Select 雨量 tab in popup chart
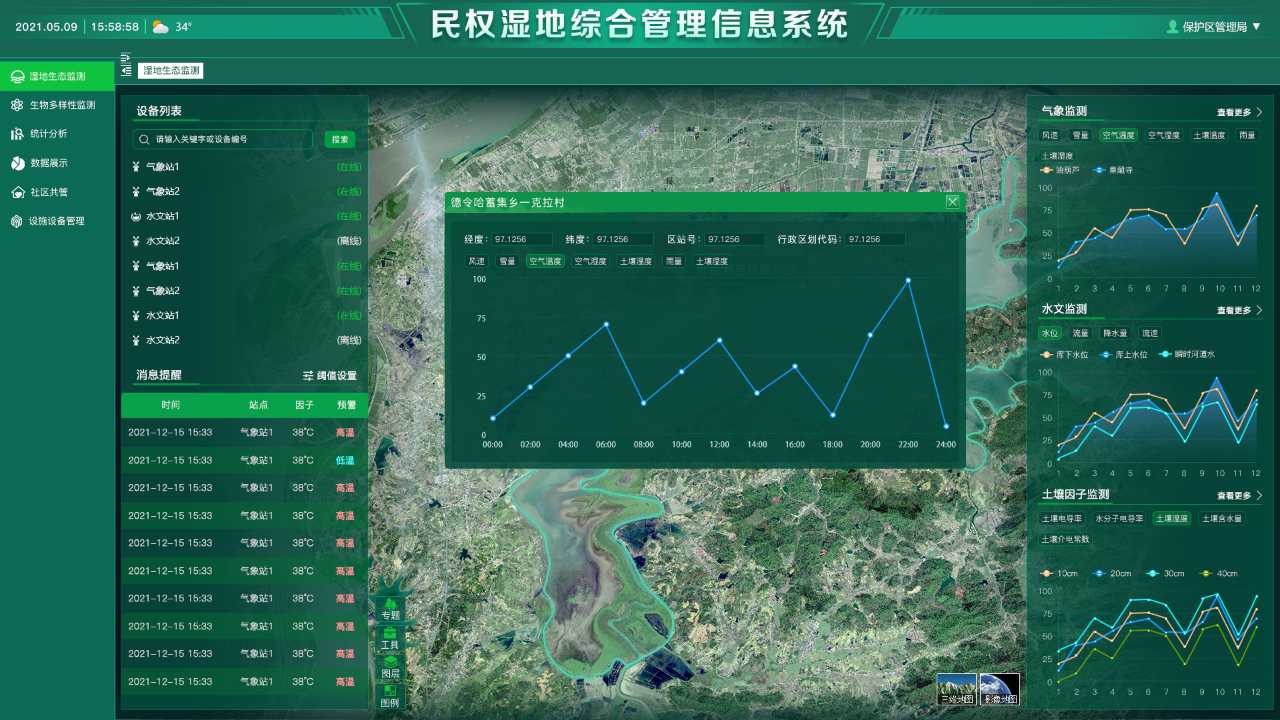Image resolution: width=1280 pixels, height=720 pixels. pos(675,261)
